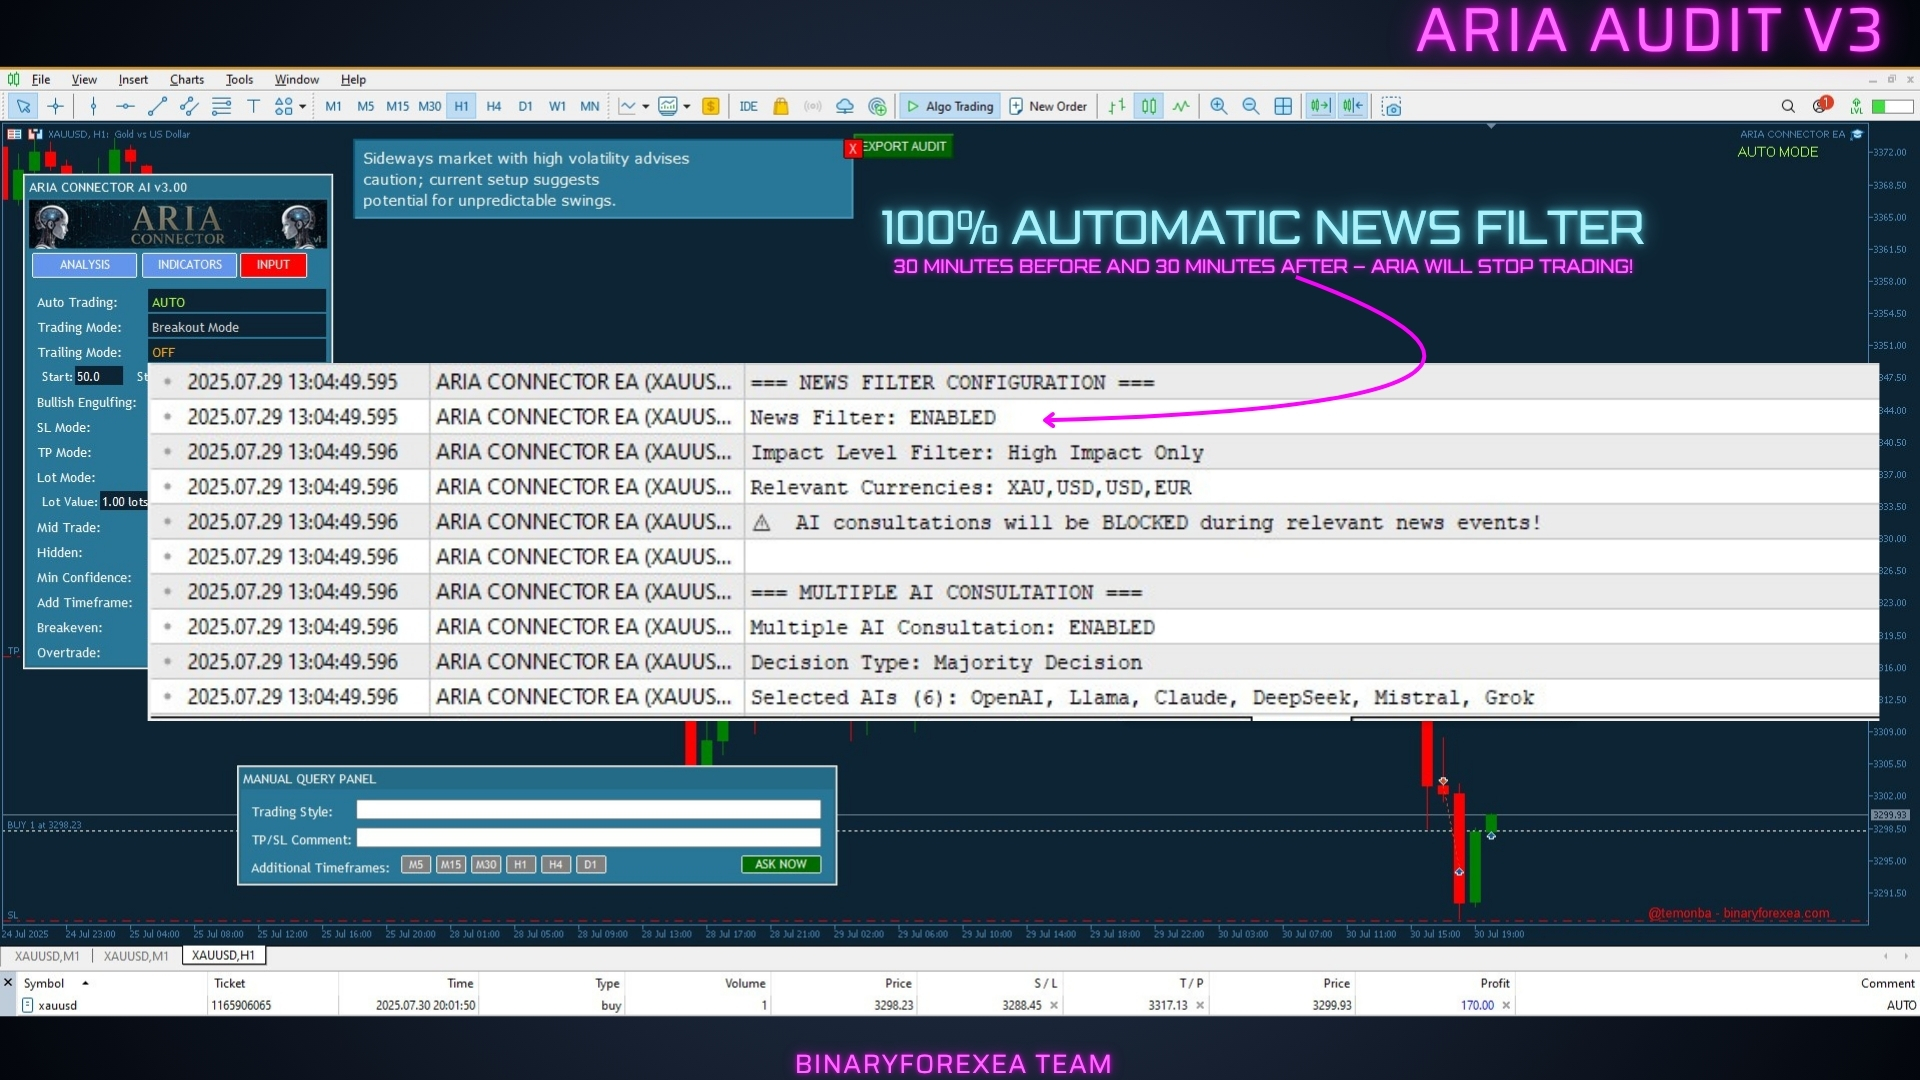
Task: Click the TP/SL Comment input field
Action: [588, 838]
